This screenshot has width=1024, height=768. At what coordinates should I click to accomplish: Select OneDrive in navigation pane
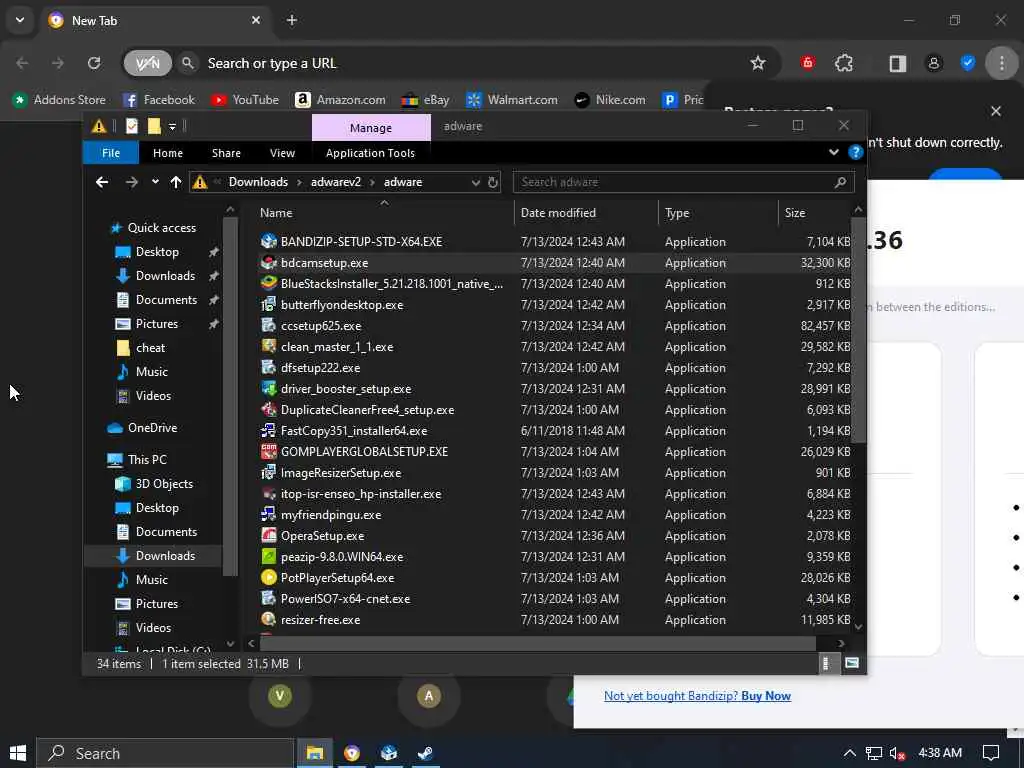(x=152, y=428)
